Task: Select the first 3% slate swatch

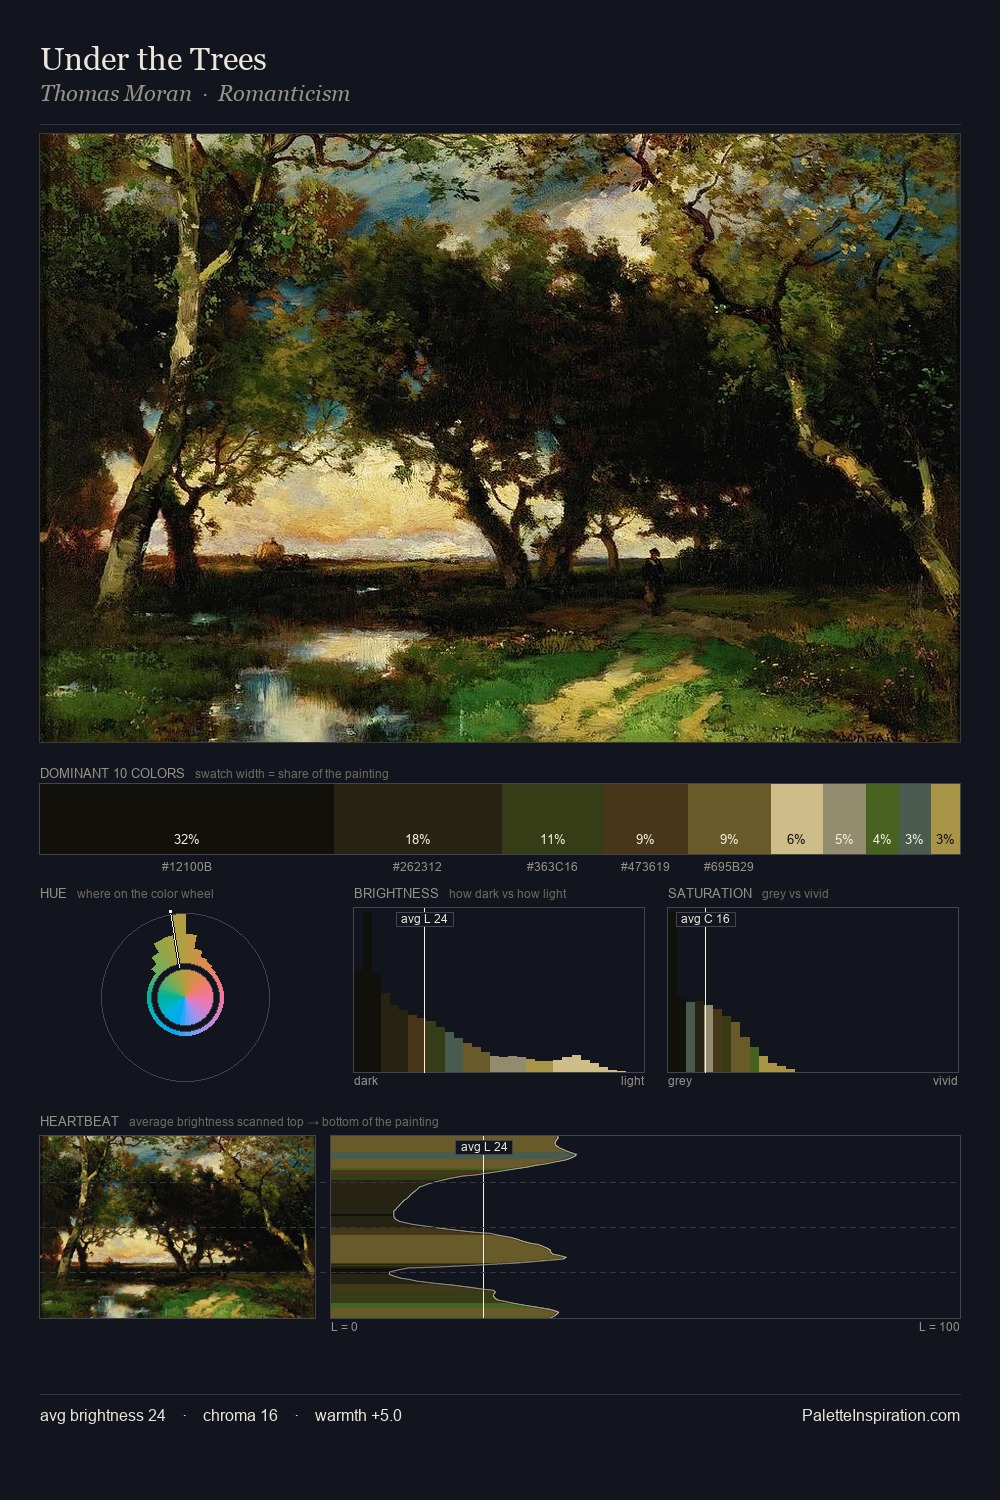Action: click(915, 819)
